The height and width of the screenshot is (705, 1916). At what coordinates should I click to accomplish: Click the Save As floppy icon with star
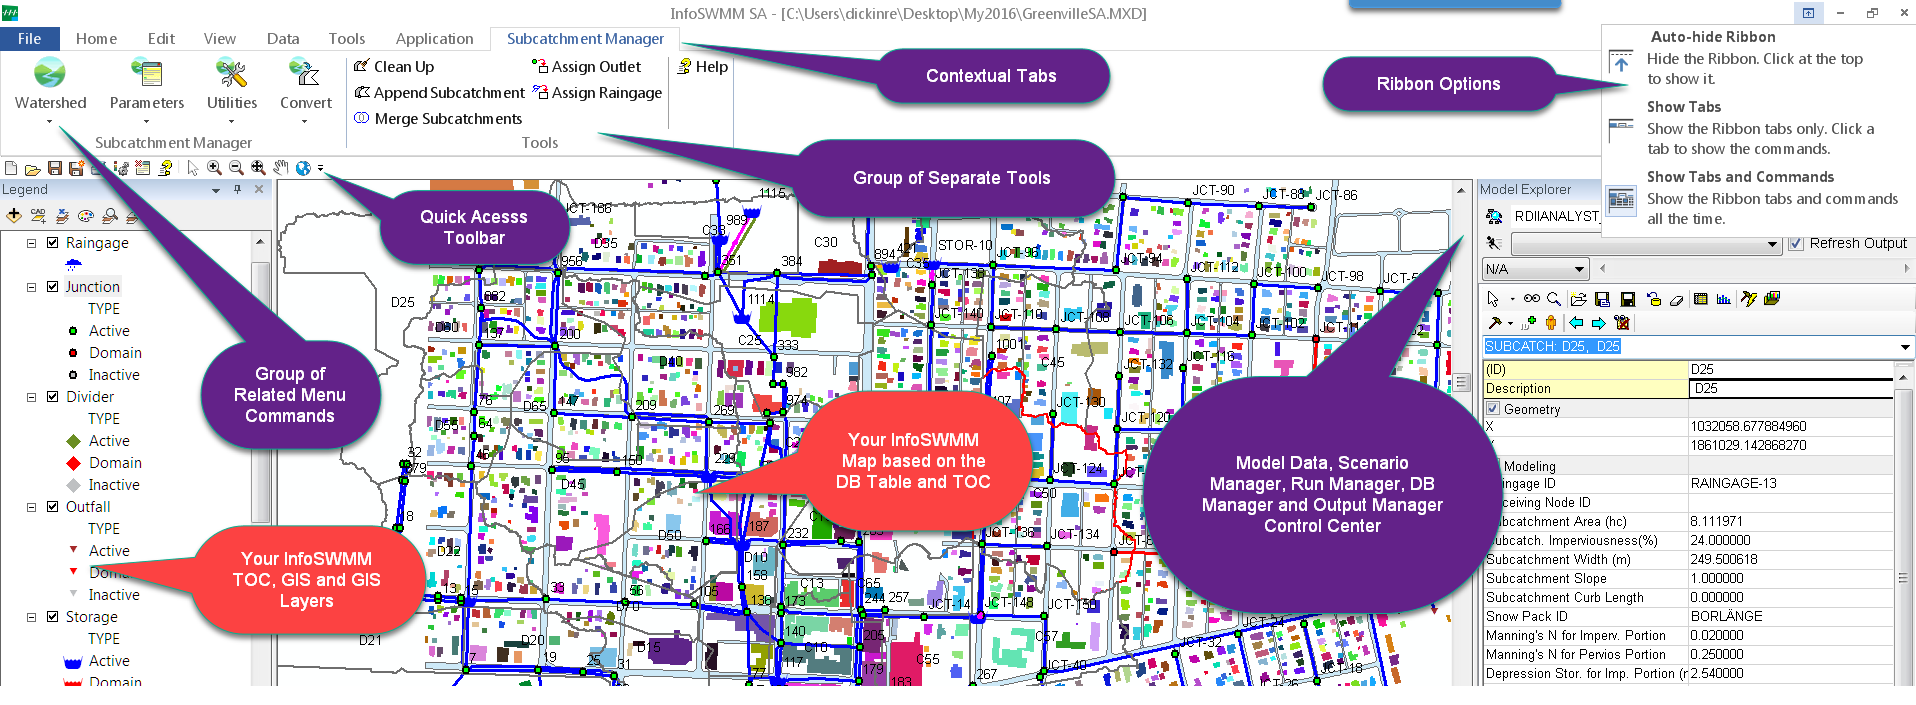coord(76,168)
